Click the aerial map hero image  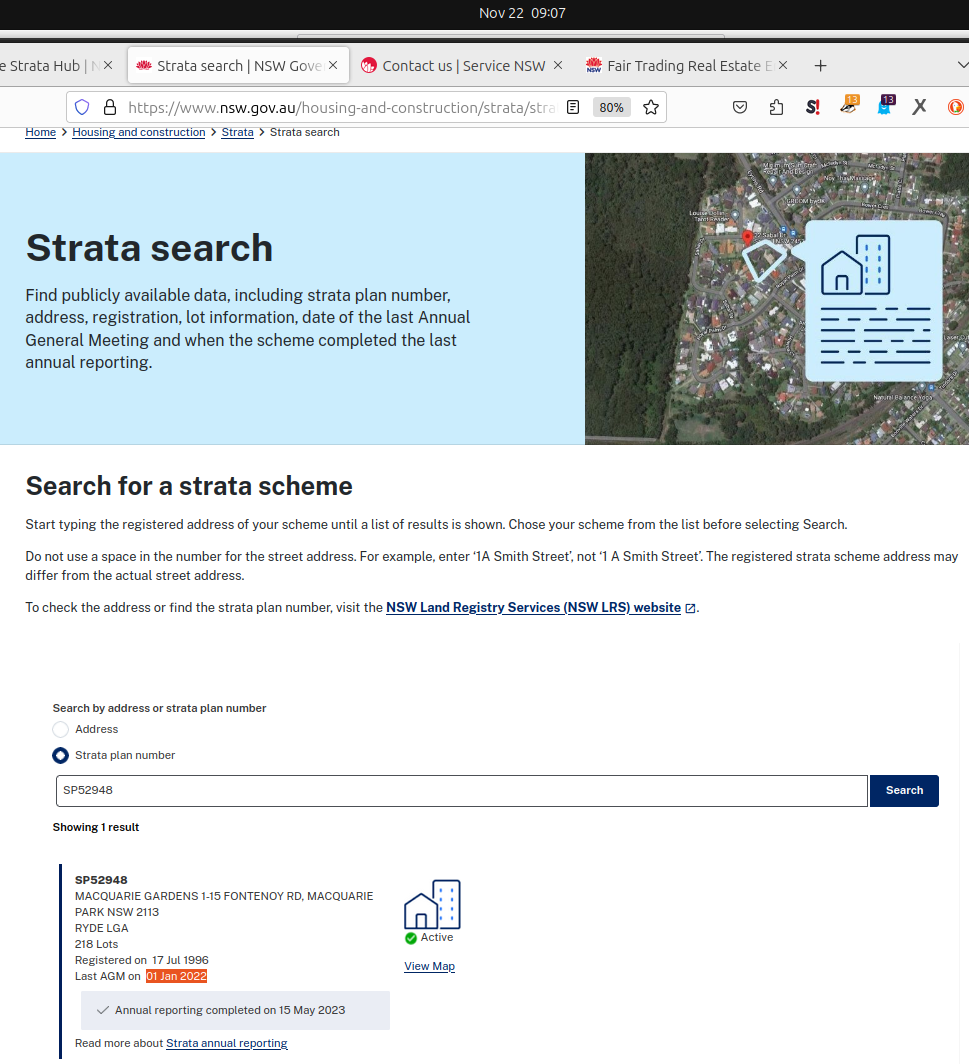click(x=777, y=299)
